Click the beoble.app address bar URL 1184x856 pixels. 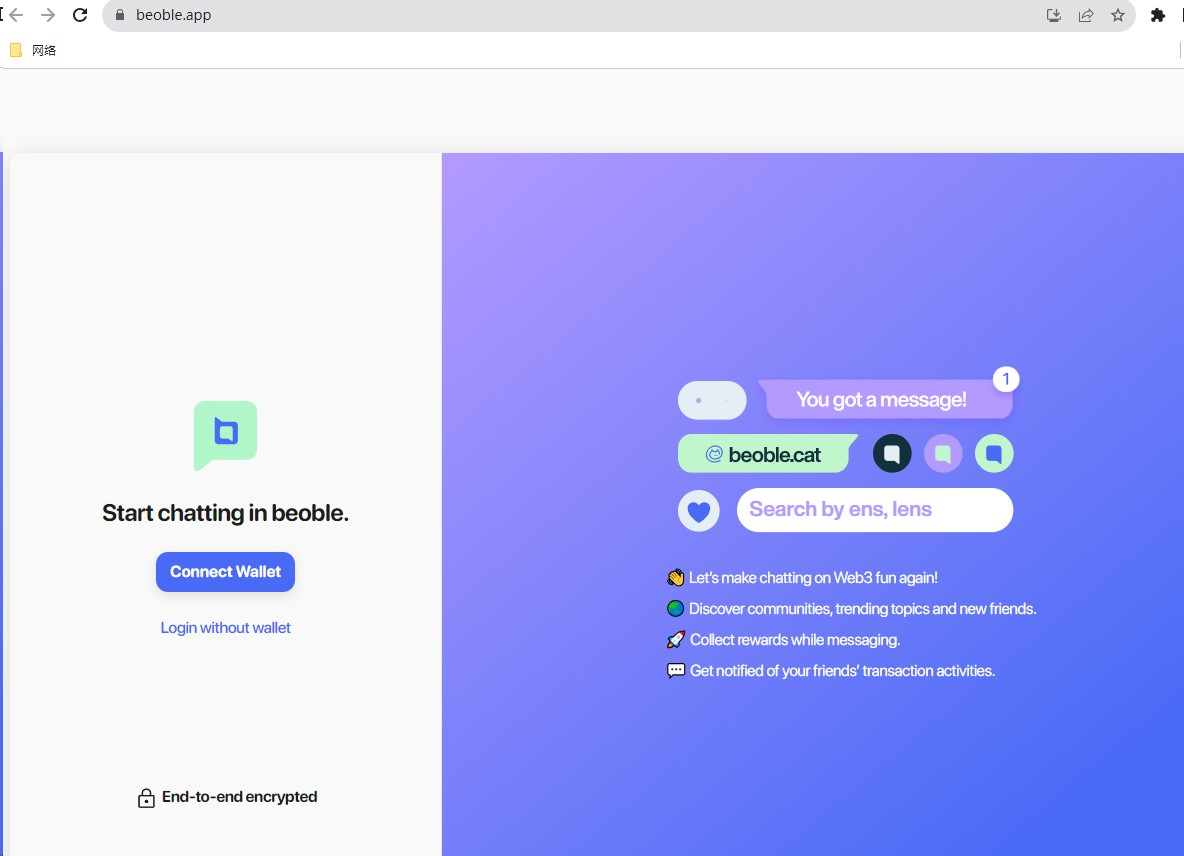[173, 14]
